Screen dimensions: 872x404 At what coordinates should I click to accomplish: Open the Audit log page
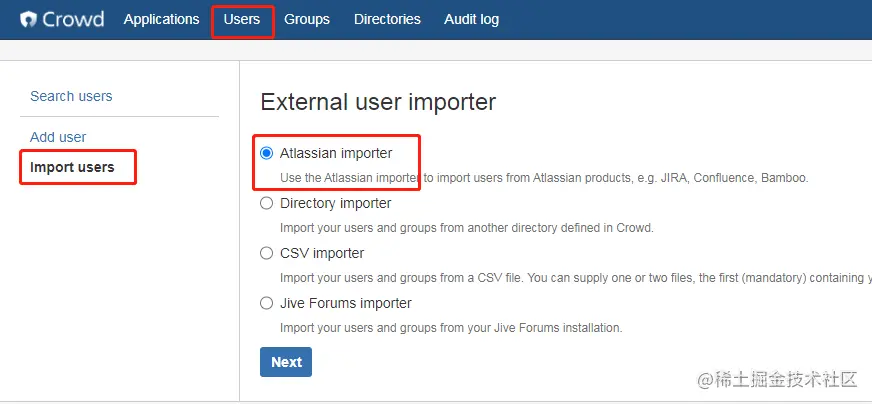471,19
